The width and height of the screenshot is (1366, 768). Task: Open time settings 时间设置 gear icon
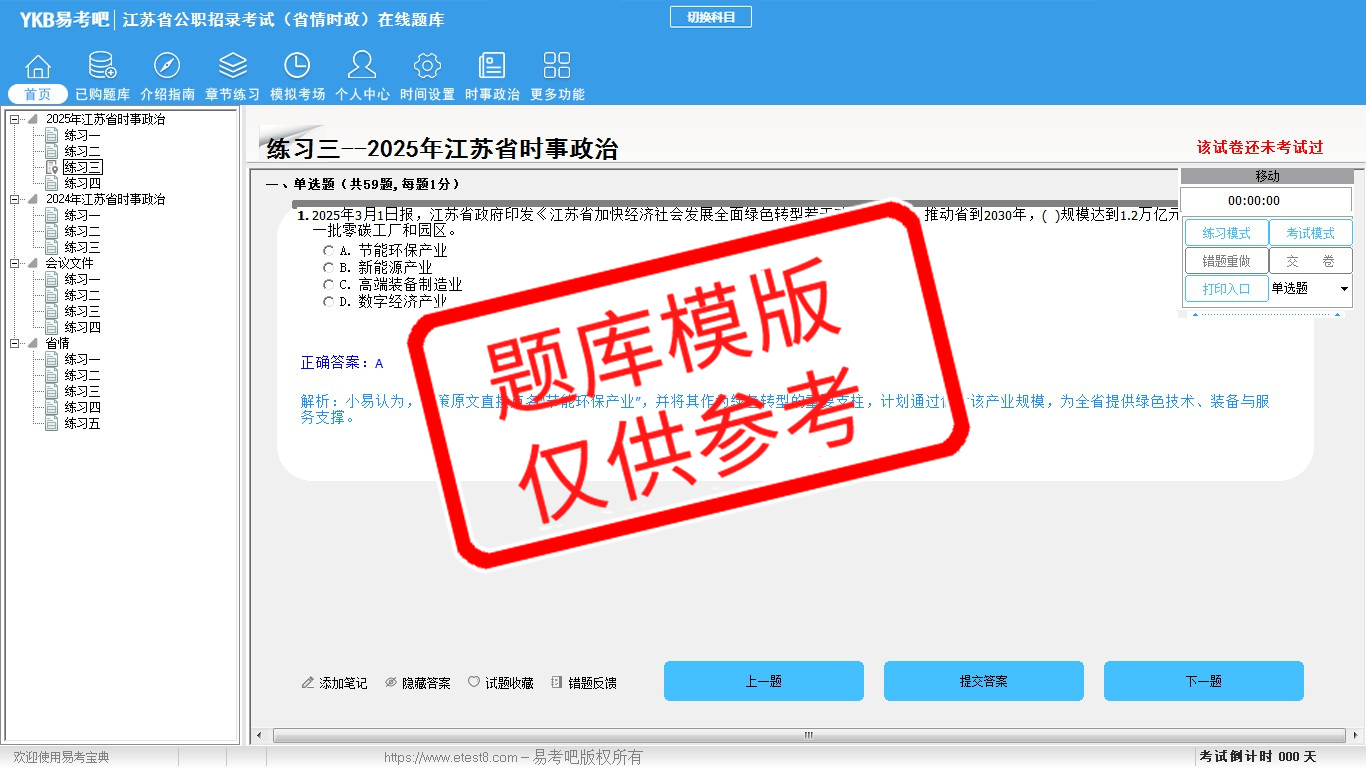click(x=427, y=67)
